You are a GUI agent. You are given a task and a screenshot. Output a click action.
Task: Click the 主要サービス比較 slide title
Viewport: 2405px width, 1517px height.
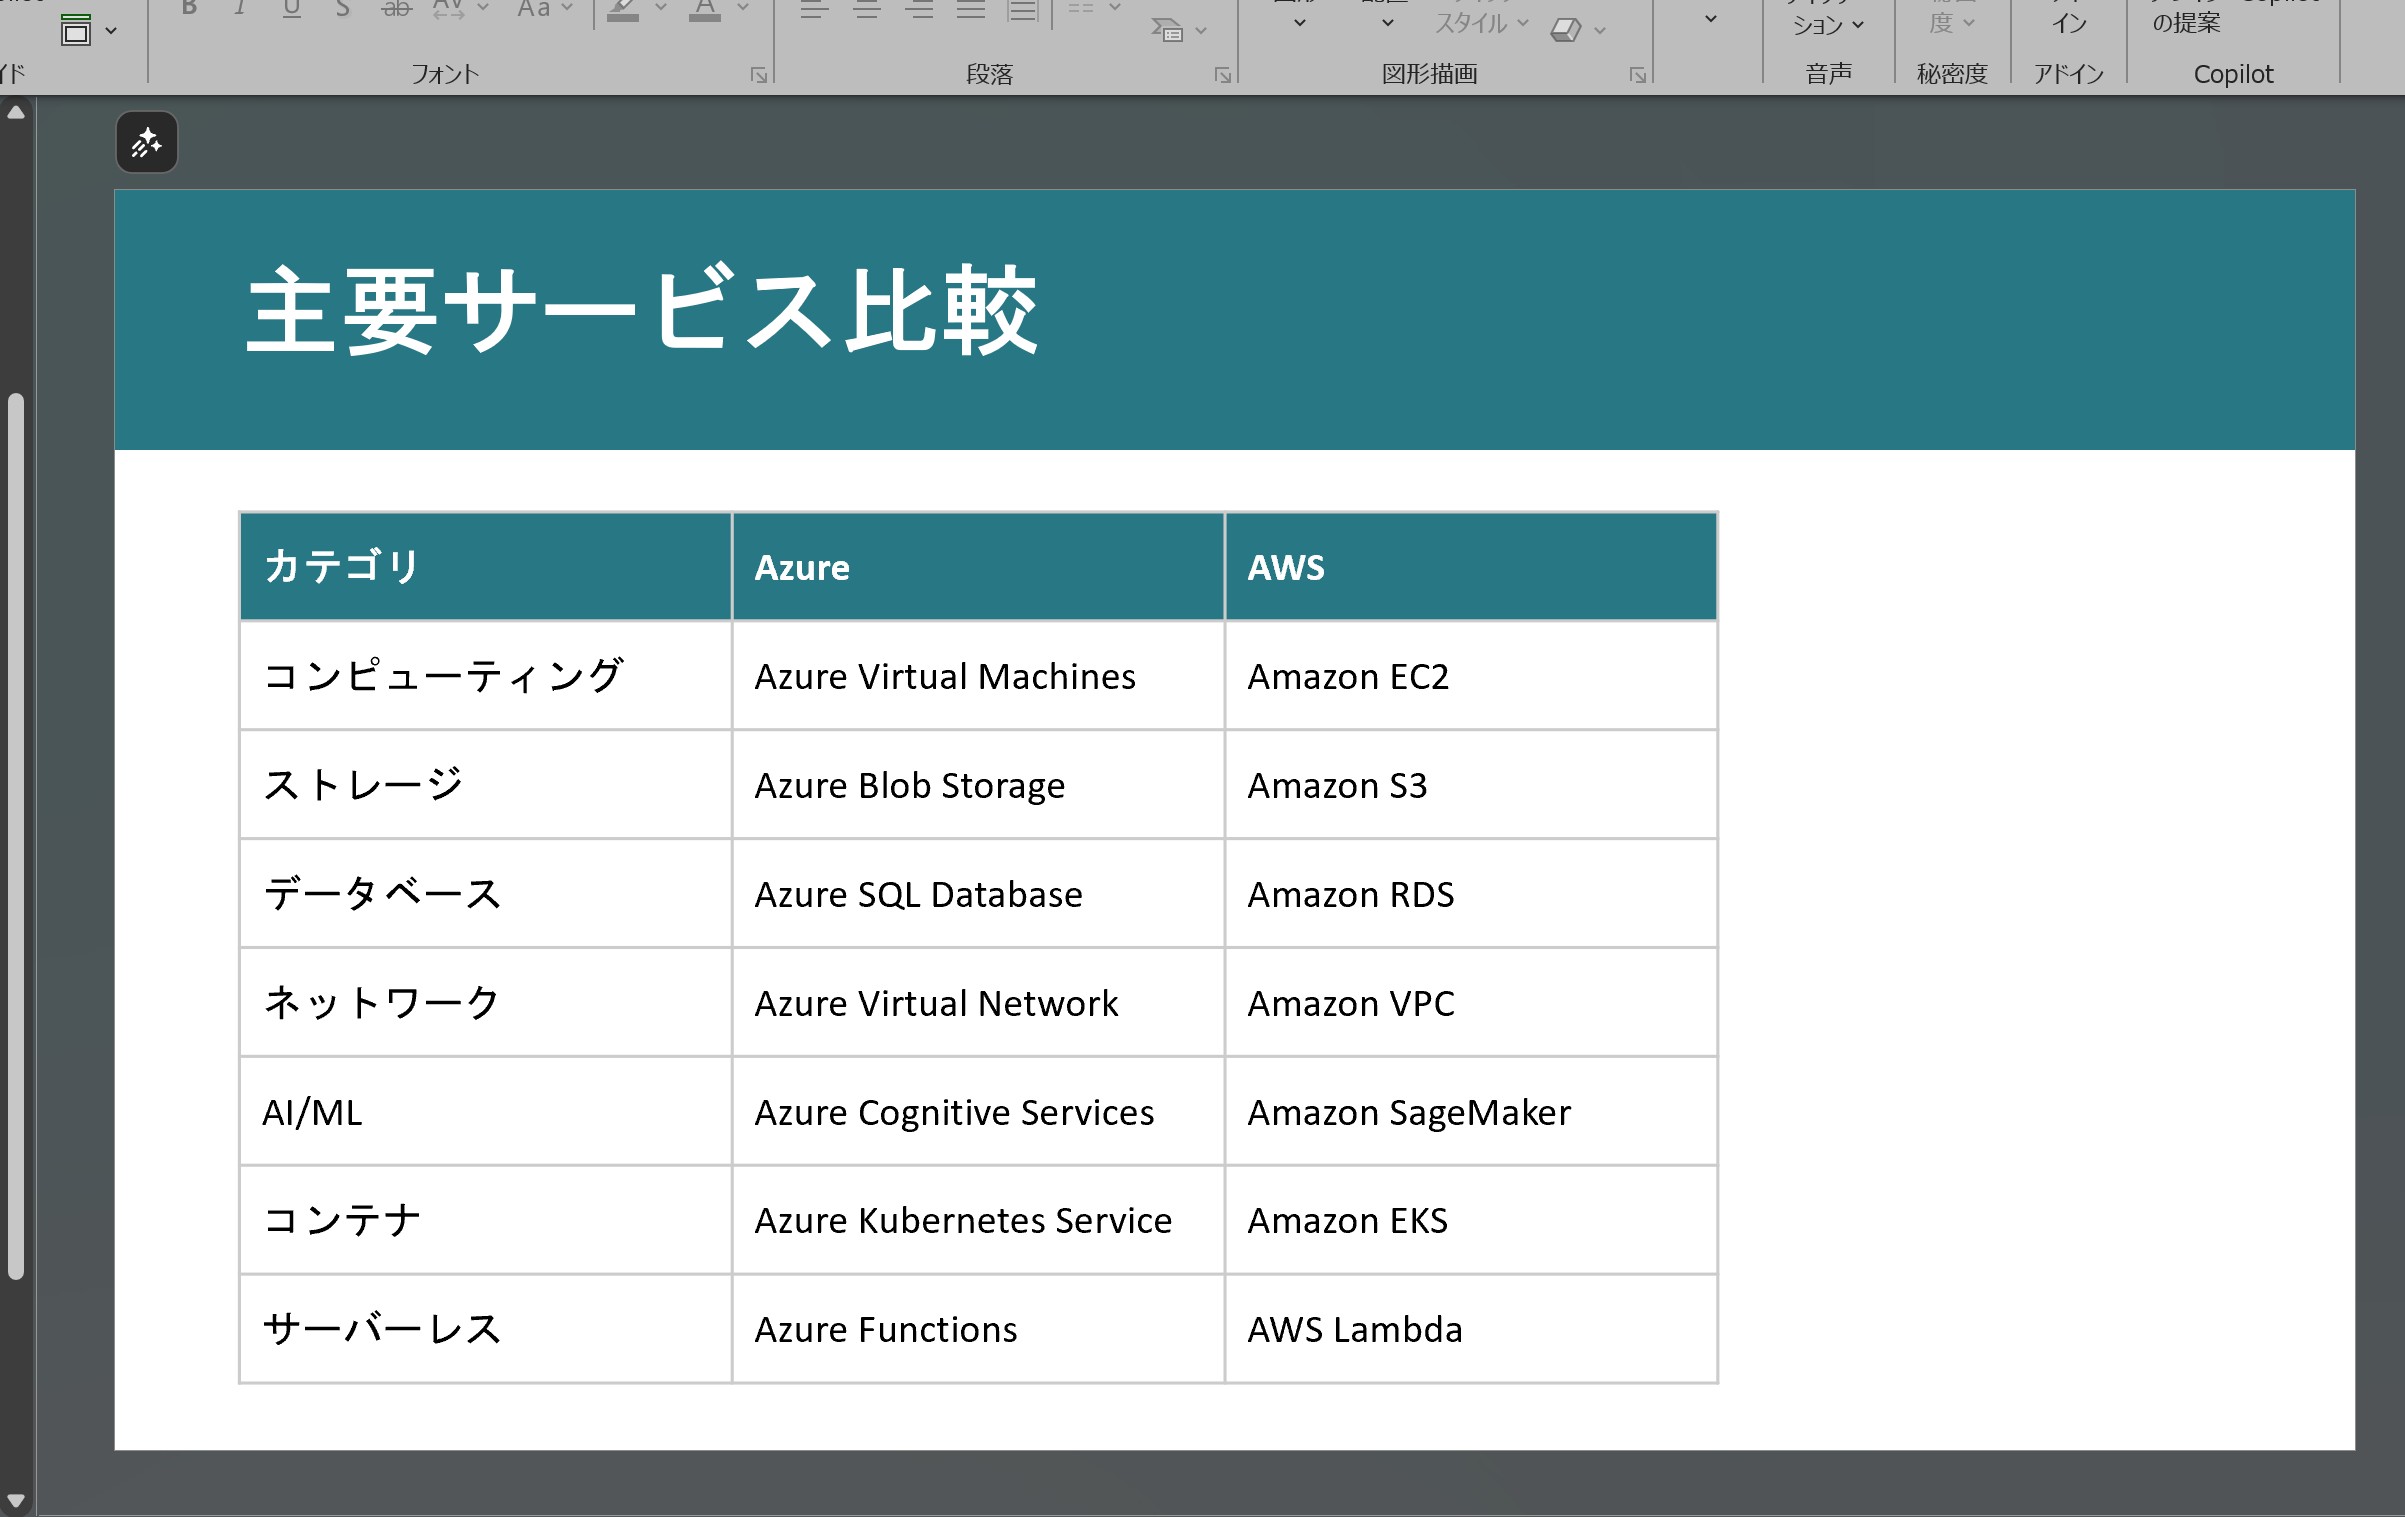coord(642,312)
